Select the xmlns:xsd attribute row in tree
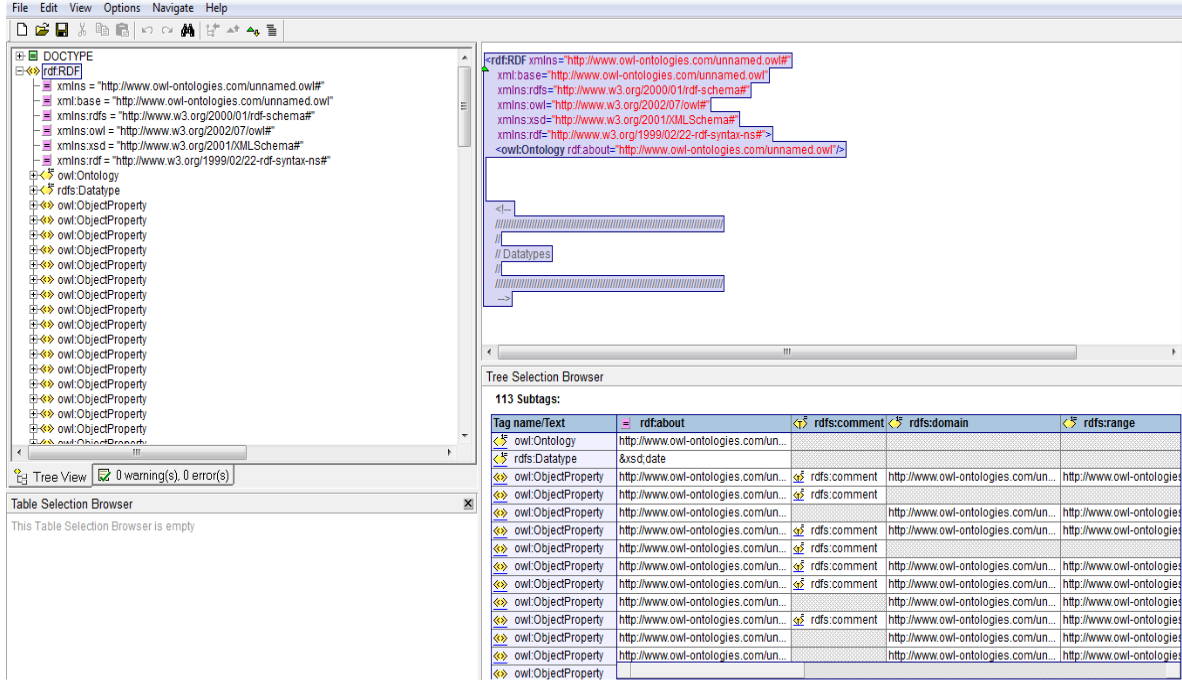1182x680 pixels. pyautogui.click(x=179, y=145)
